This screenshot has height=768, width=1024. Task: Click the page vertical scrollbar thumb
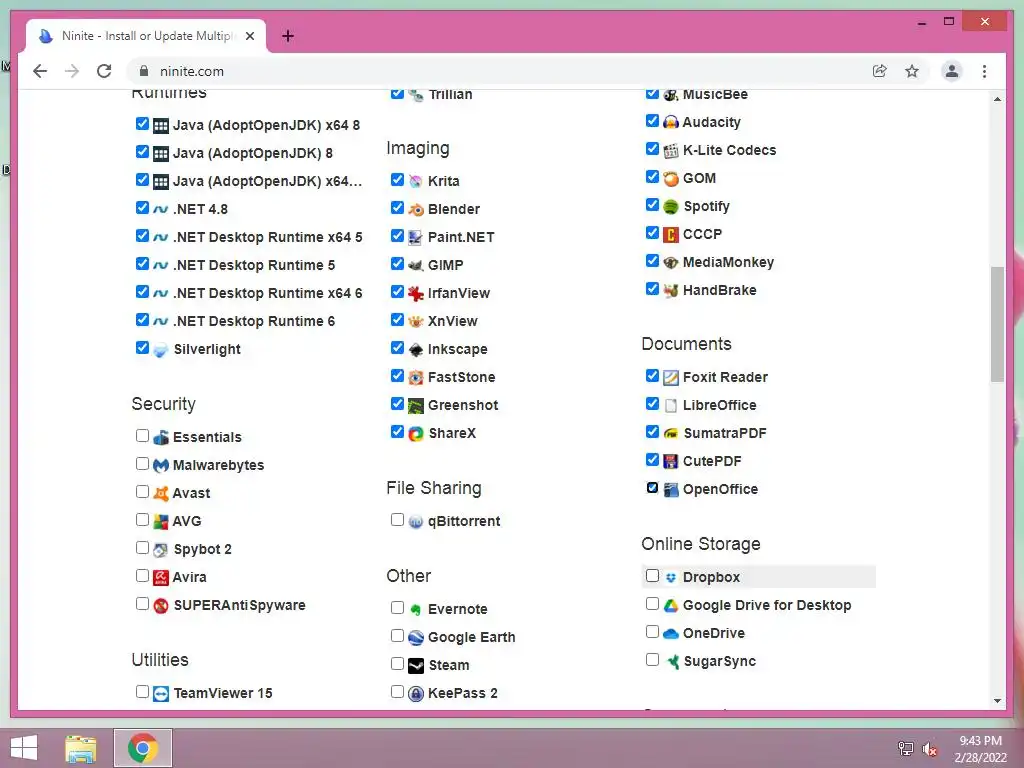point(997,324)
